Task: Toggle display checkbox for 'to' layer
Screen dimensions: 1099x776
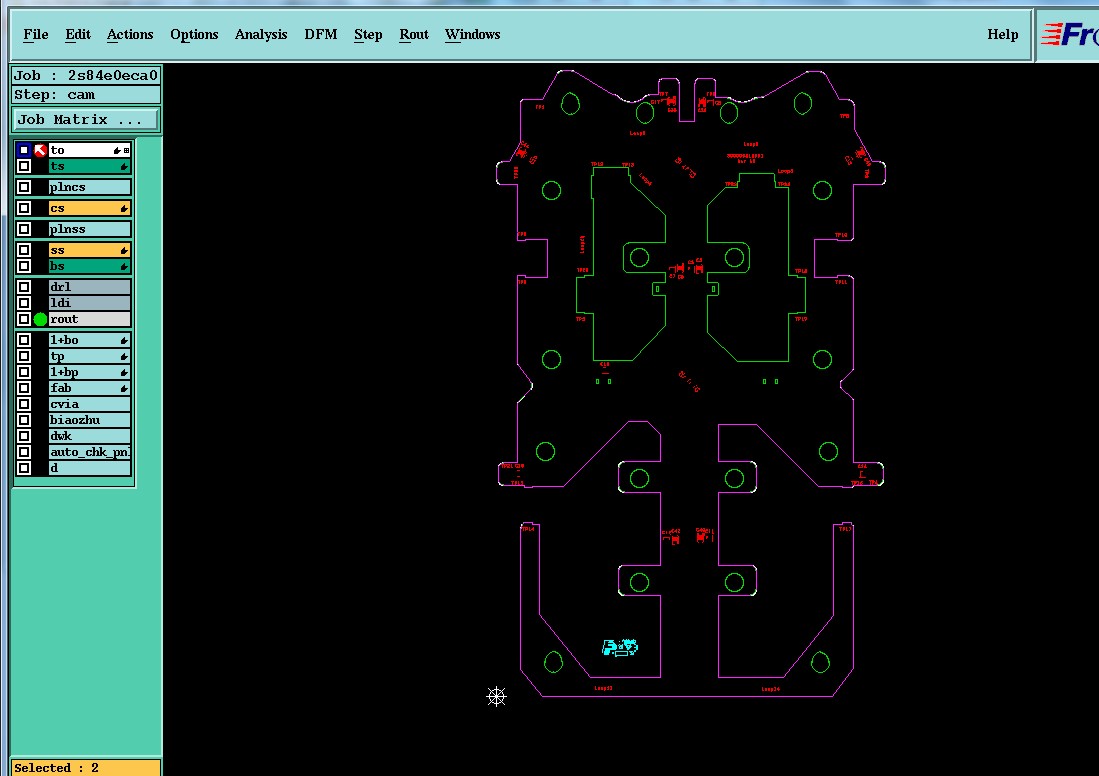Action: (x=24, y=150)
